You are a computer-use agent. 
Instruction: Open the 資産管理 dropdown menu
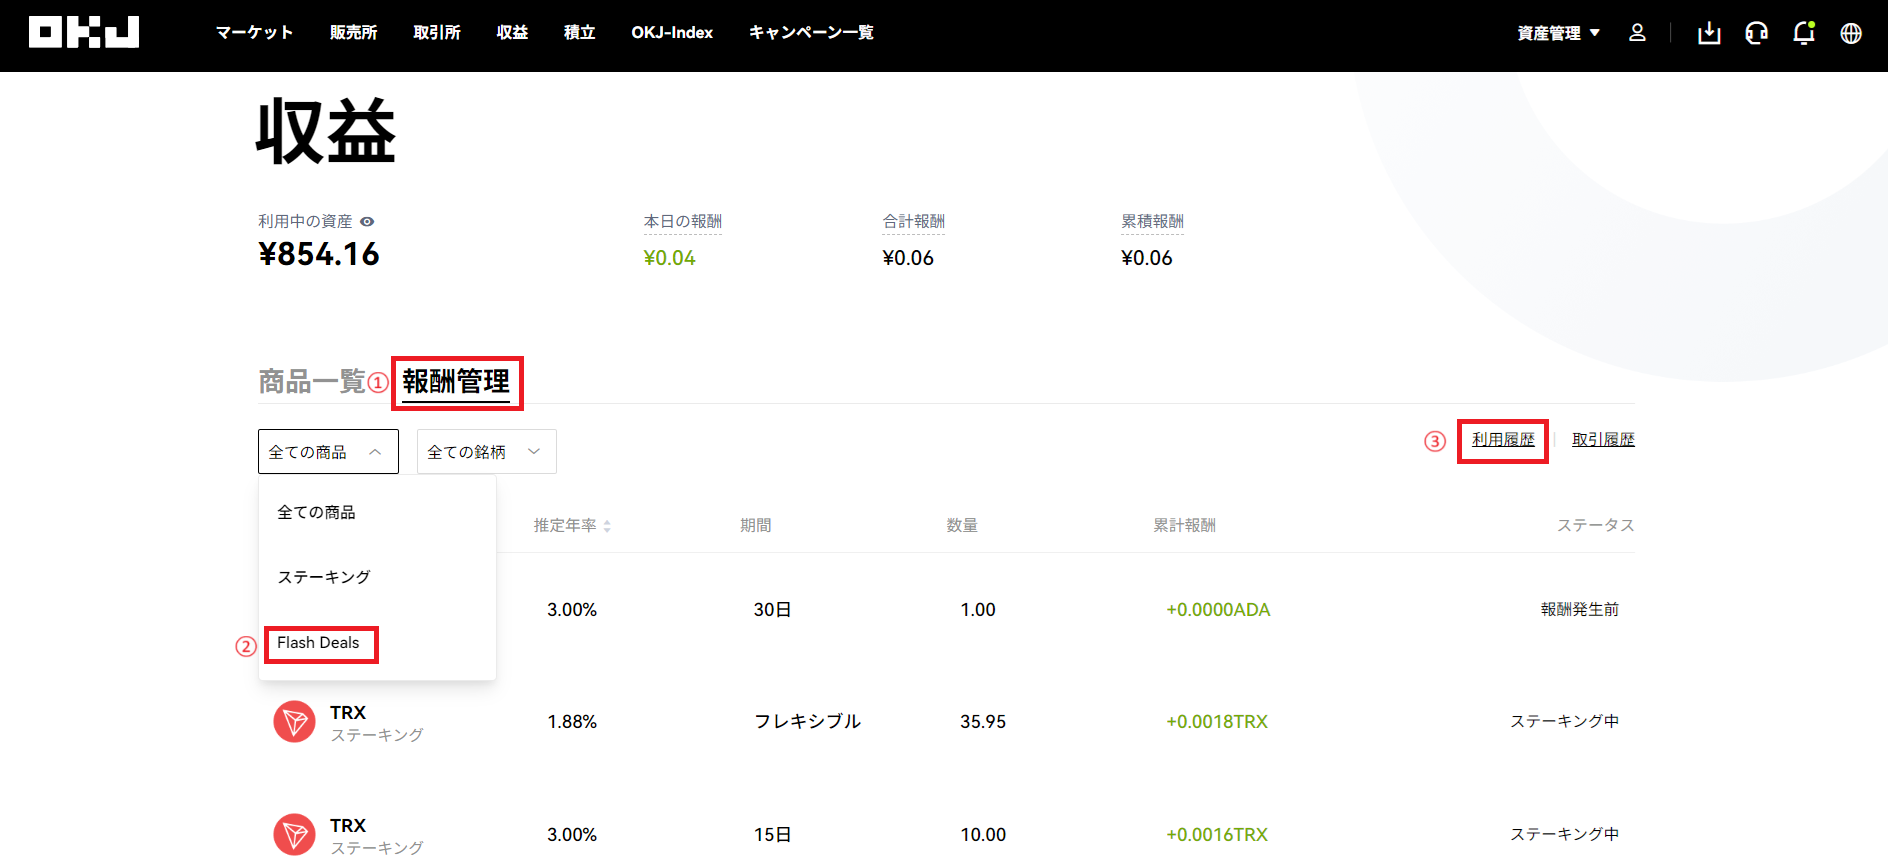(x=1558, y=33)
